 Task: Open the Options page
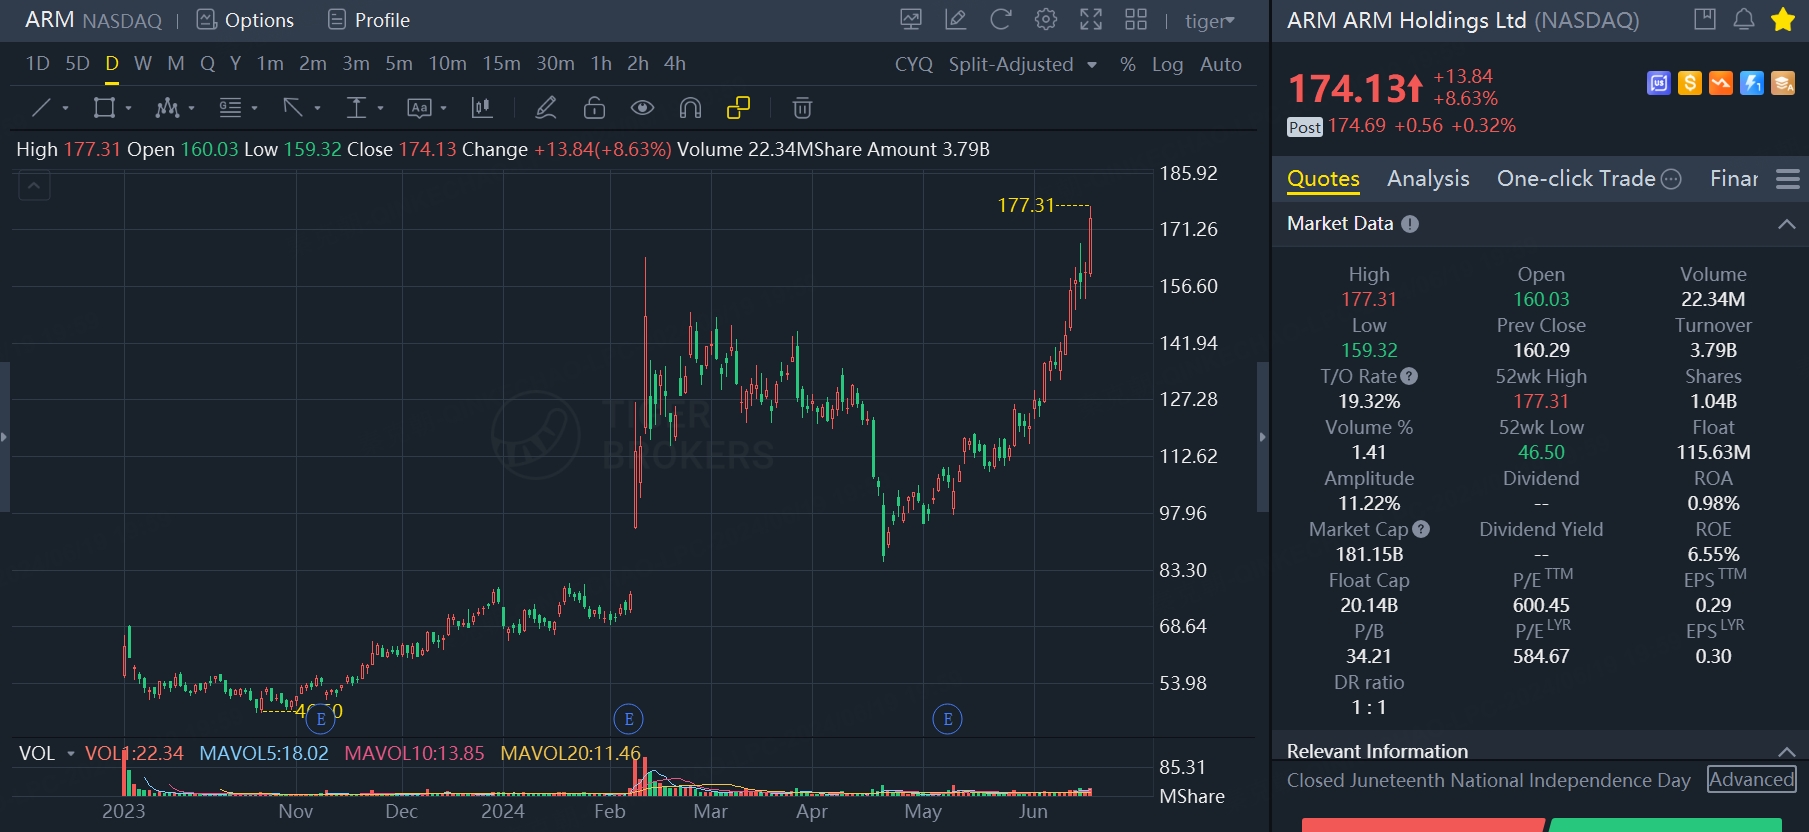(245, 20)
